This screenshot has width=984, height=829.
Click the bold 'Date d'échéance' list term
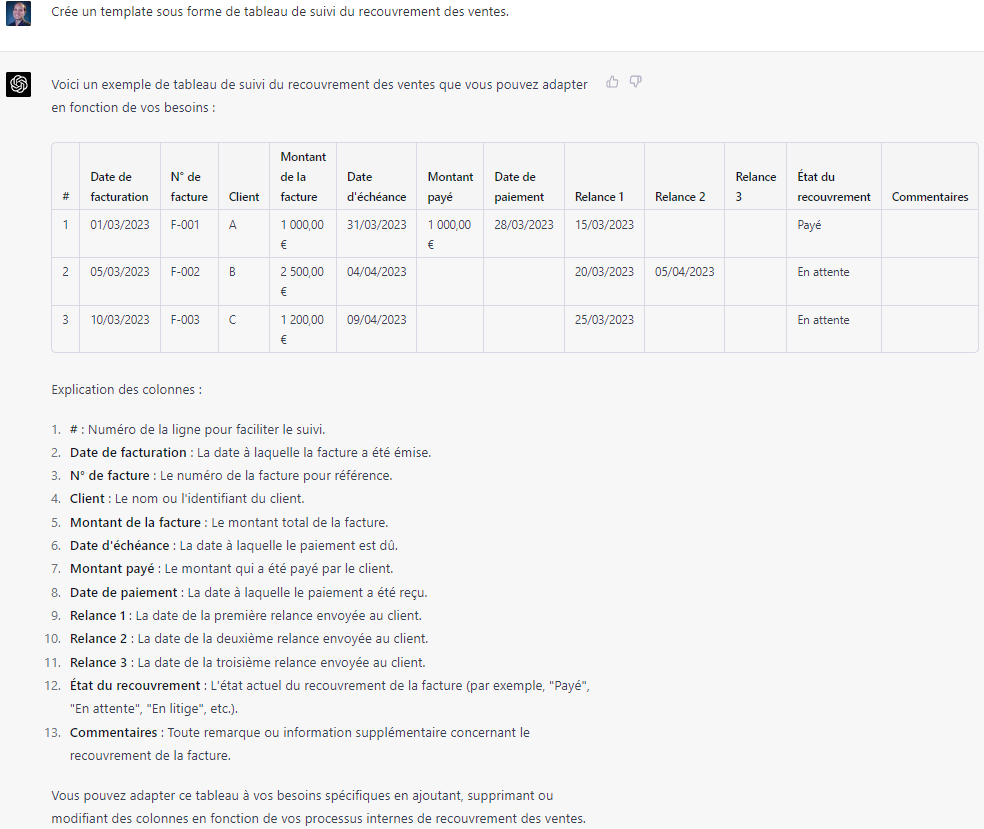coord(120,546)
